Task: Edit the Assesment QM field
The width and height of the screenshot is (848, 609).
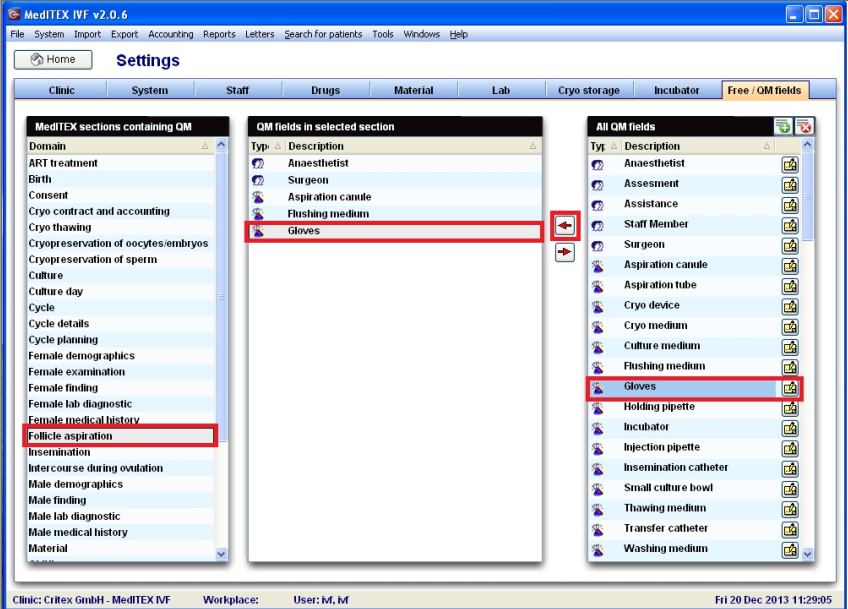Action: tap(790, 185)
